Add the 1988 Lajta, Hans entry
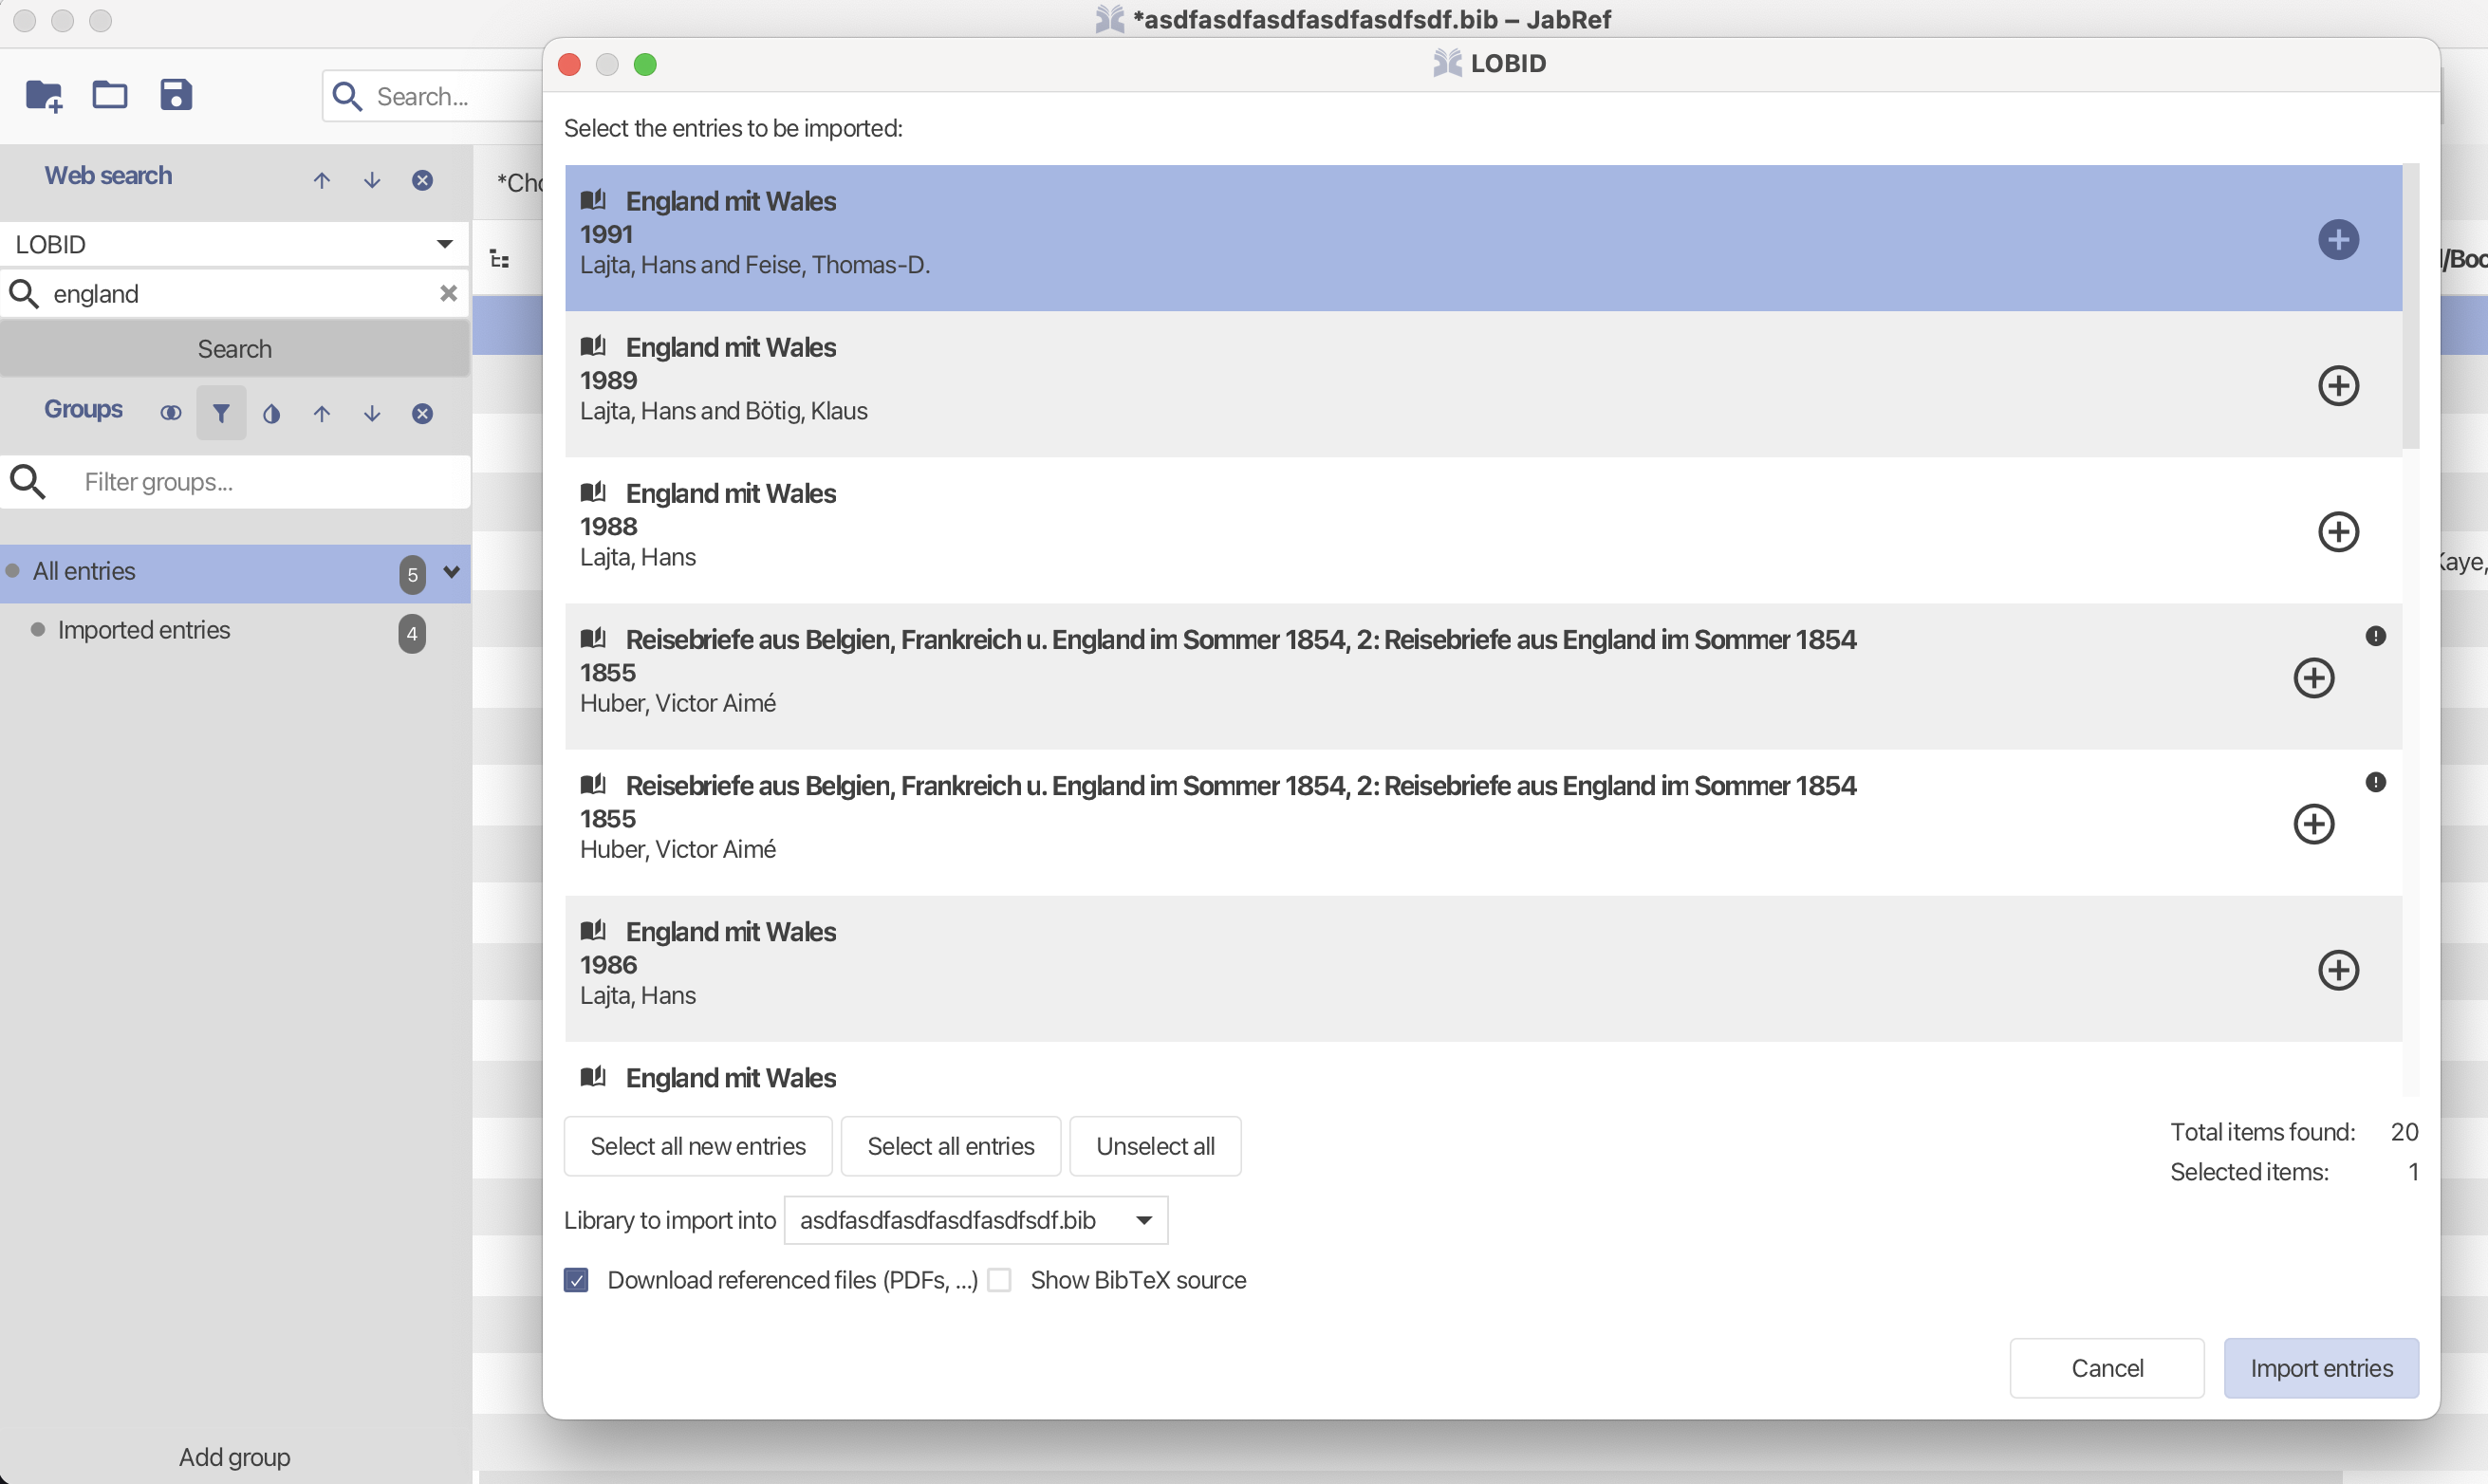2488x1484 pixels. tap(2338, 531)
